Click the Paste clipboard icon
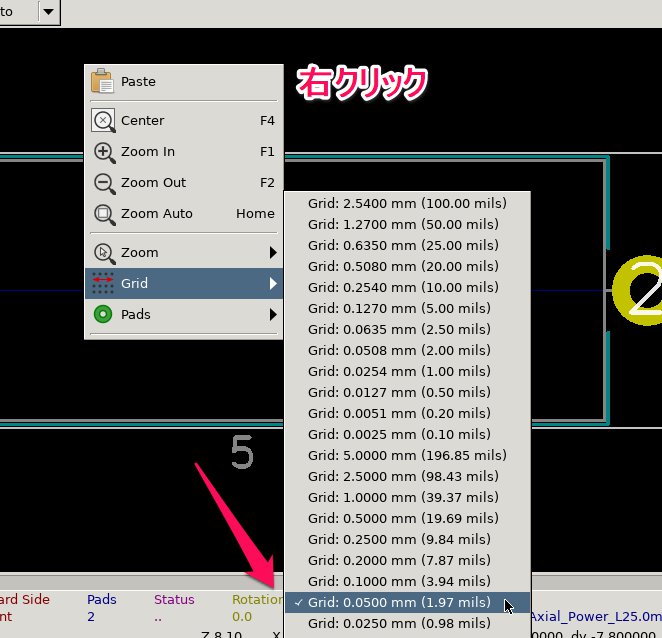This screenshot has width=662, height=638. coord(103,81)
